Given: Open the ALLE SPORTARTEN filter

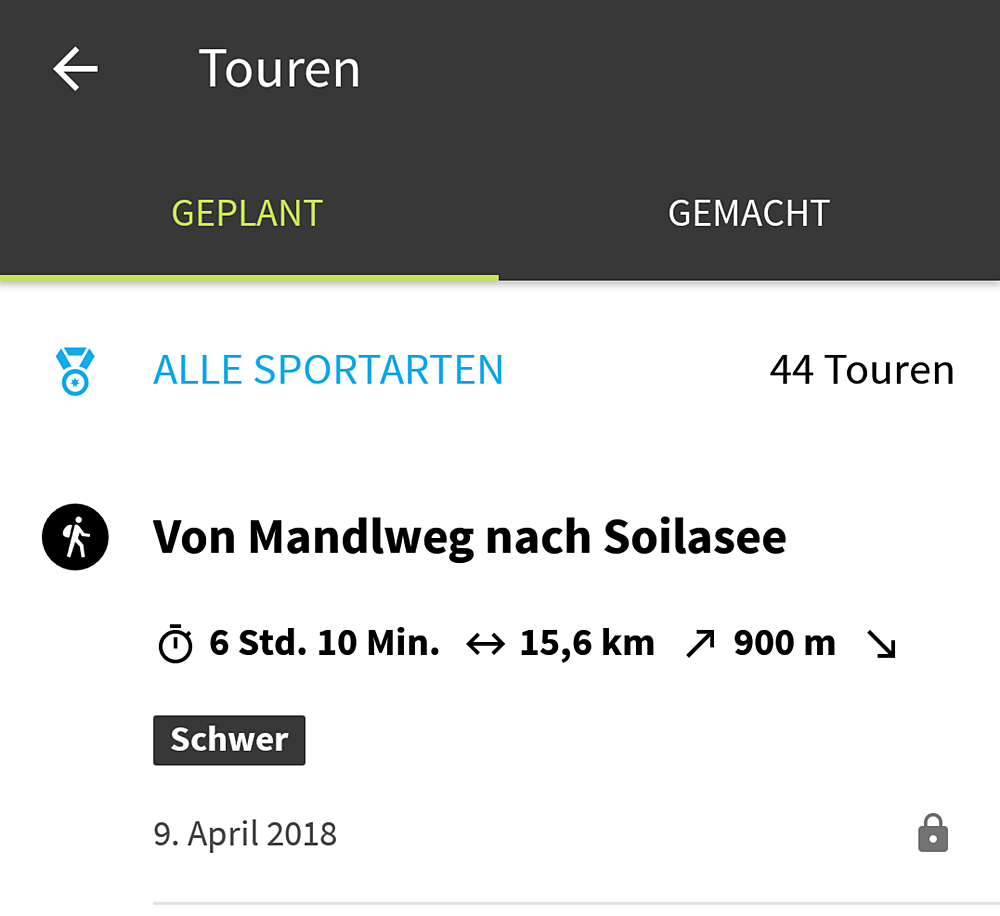Looking at the screenshot, I should click(328, 370).
